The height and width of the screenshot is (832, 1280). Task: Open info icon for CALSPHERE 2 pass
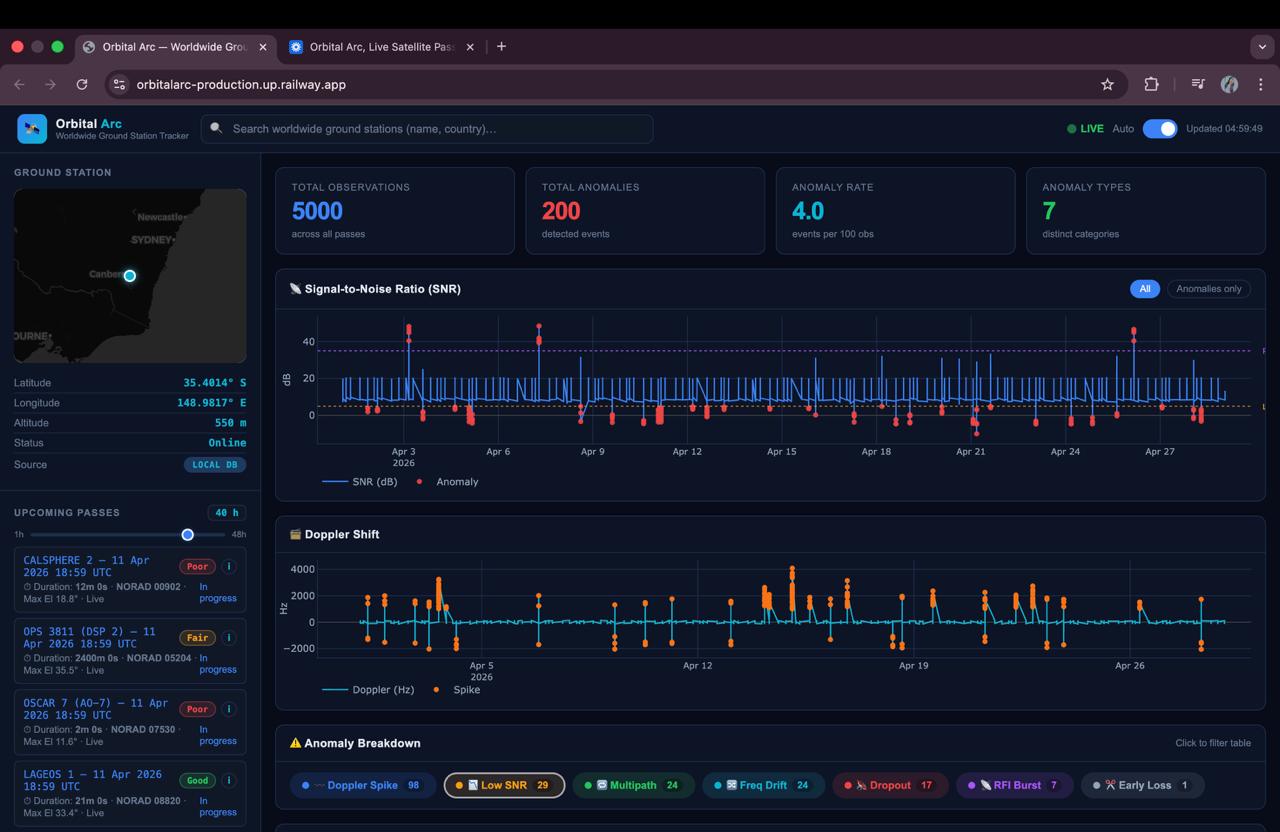click(229, 566)
